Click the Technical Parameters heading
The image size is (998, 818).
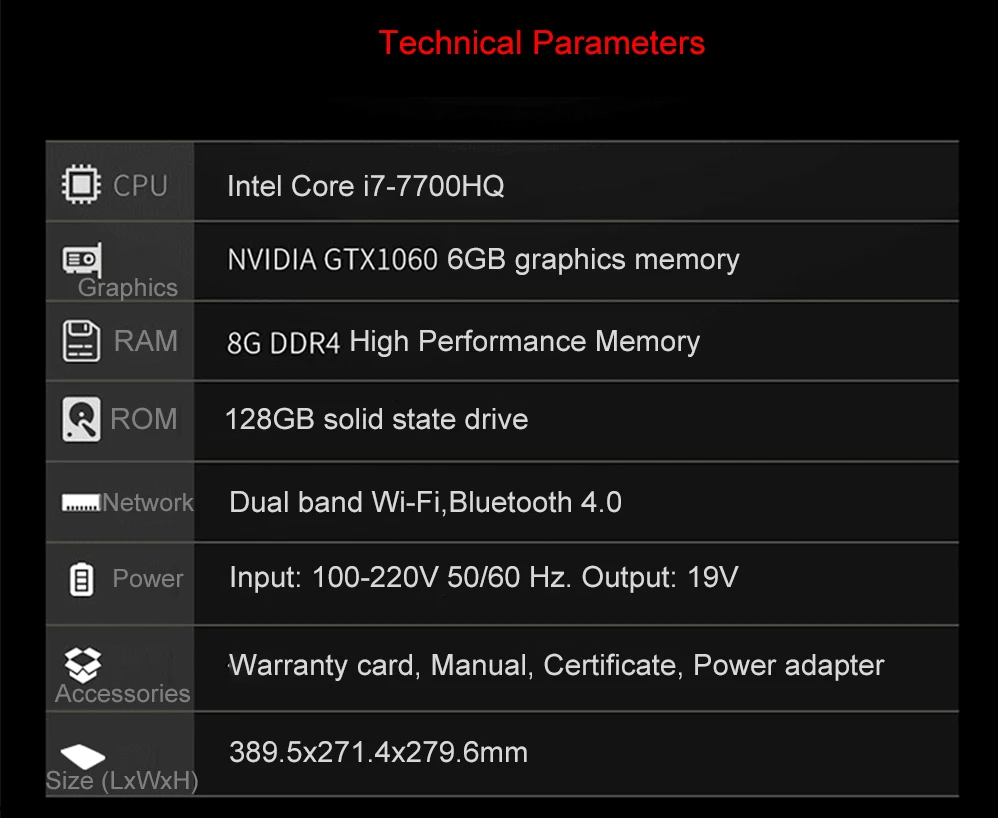542,43
